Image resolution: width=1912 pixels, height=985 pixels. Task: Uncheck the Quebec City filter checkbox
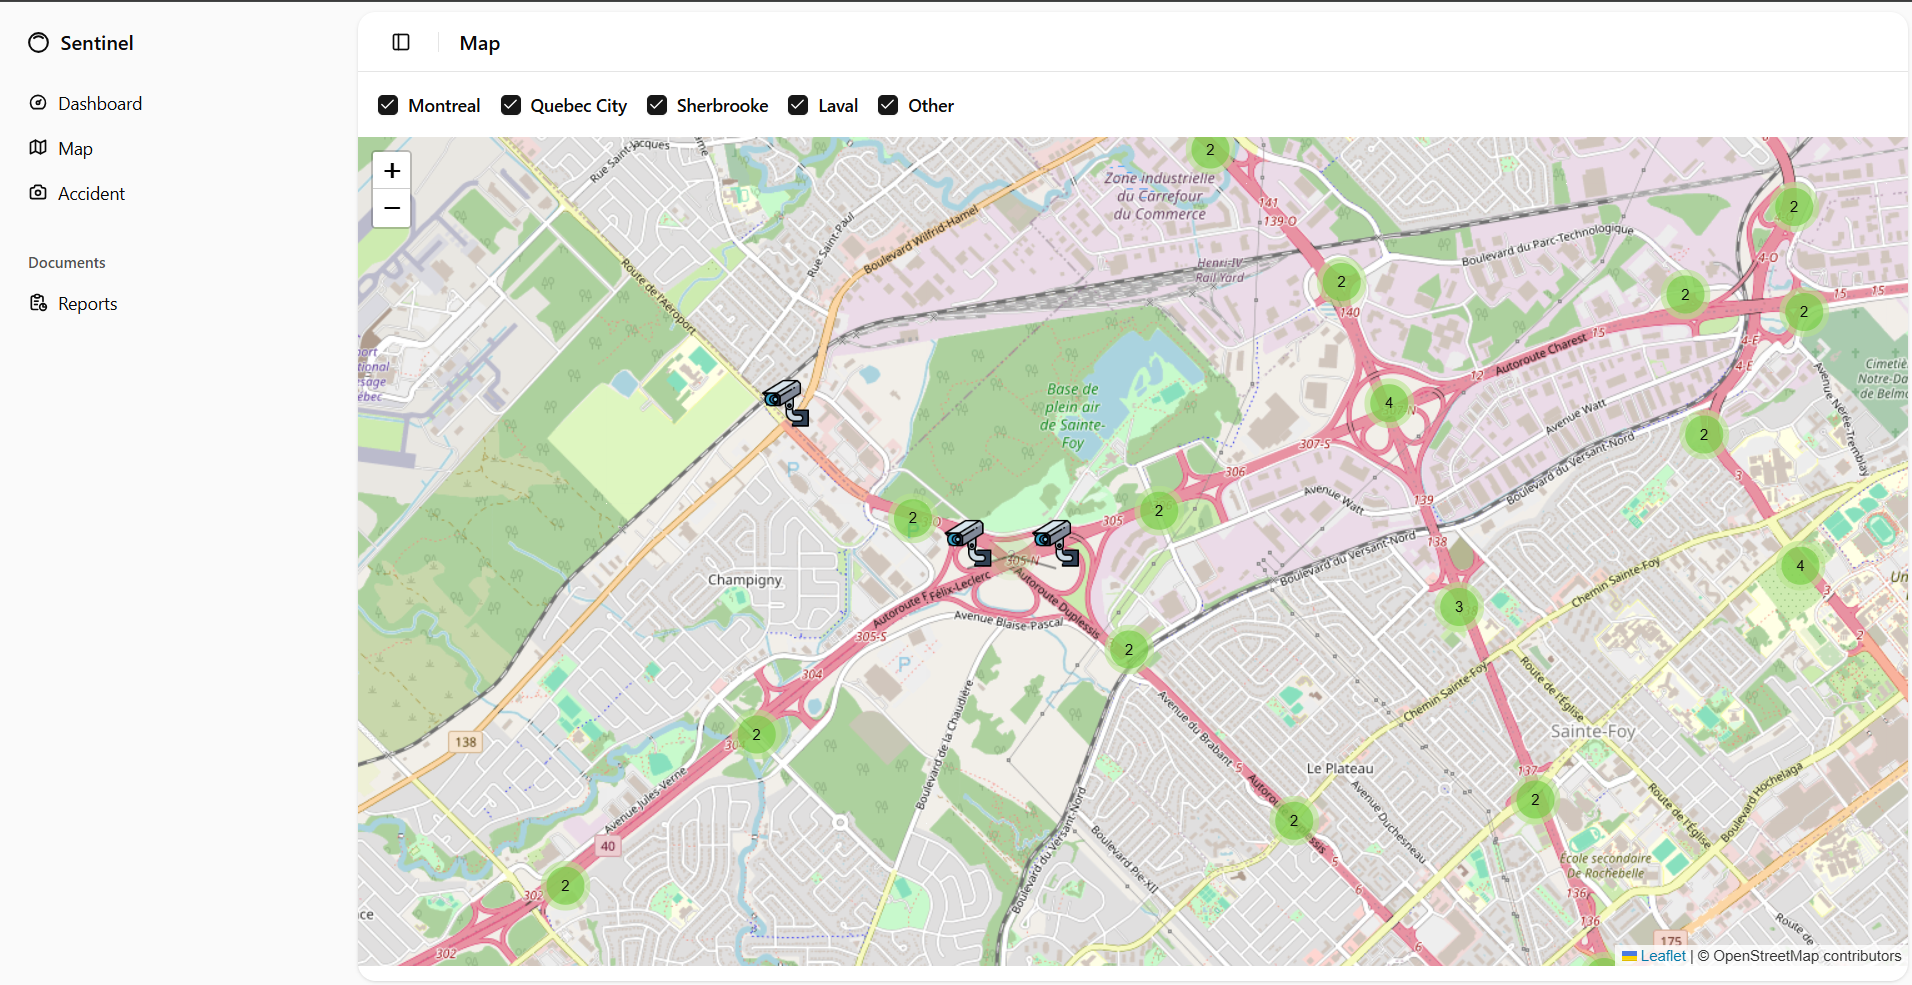point(511,105)
